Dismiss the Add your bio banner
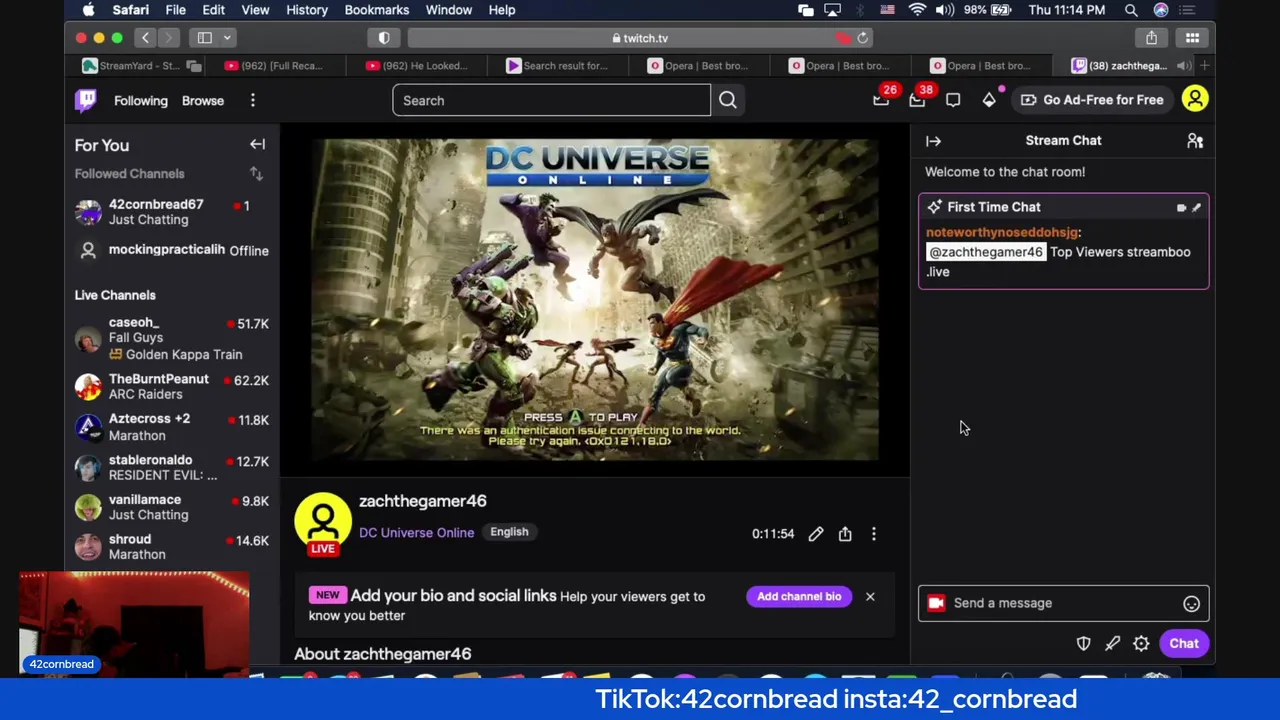This screenshot has height=720, width=1280. [870, 597]
